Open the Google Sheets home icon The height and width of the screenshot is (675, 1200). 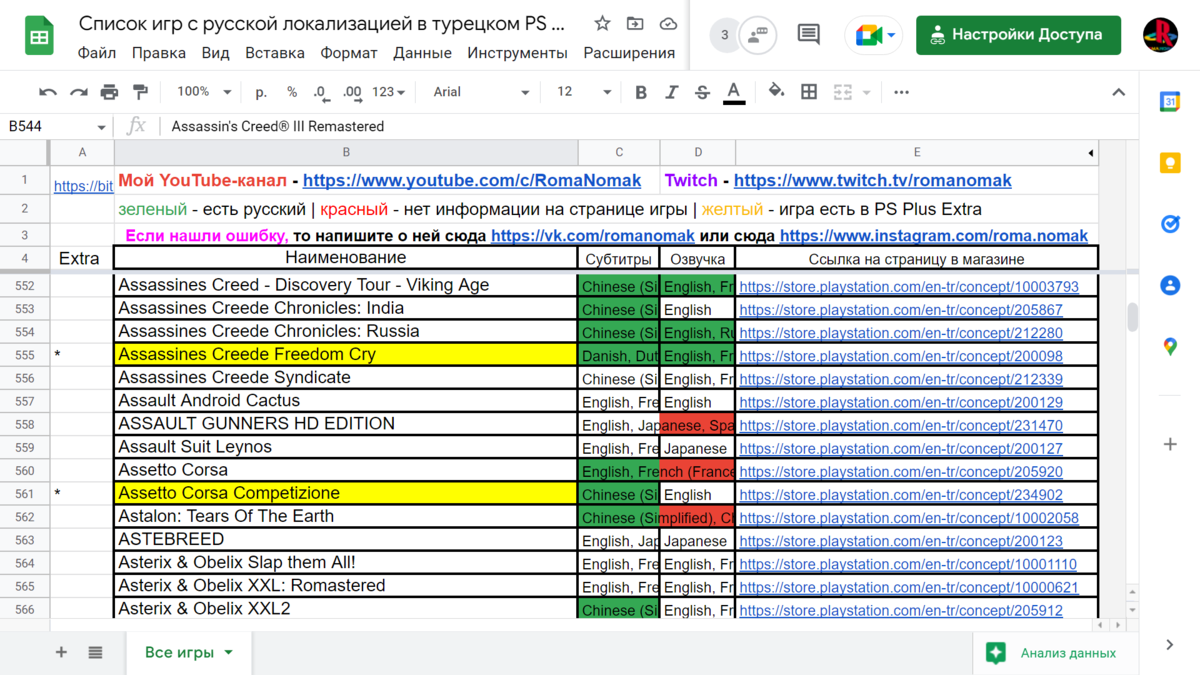point(39,35)
